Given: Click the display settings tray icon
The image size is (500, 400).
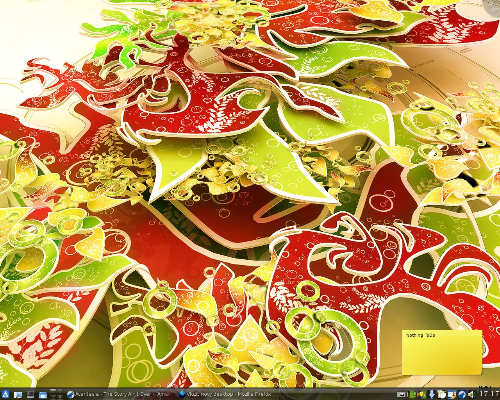Looking at the screenshot, I should click(x=452, y=395).
